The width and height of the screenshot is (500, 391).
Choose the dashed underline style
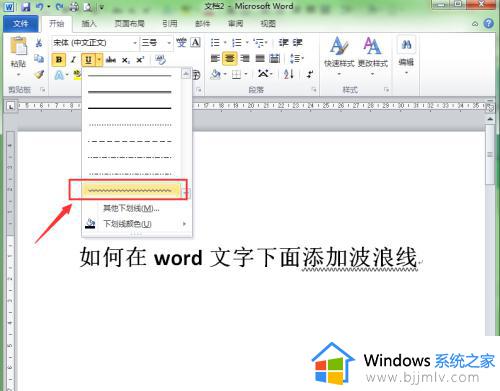tap(130, 141)
